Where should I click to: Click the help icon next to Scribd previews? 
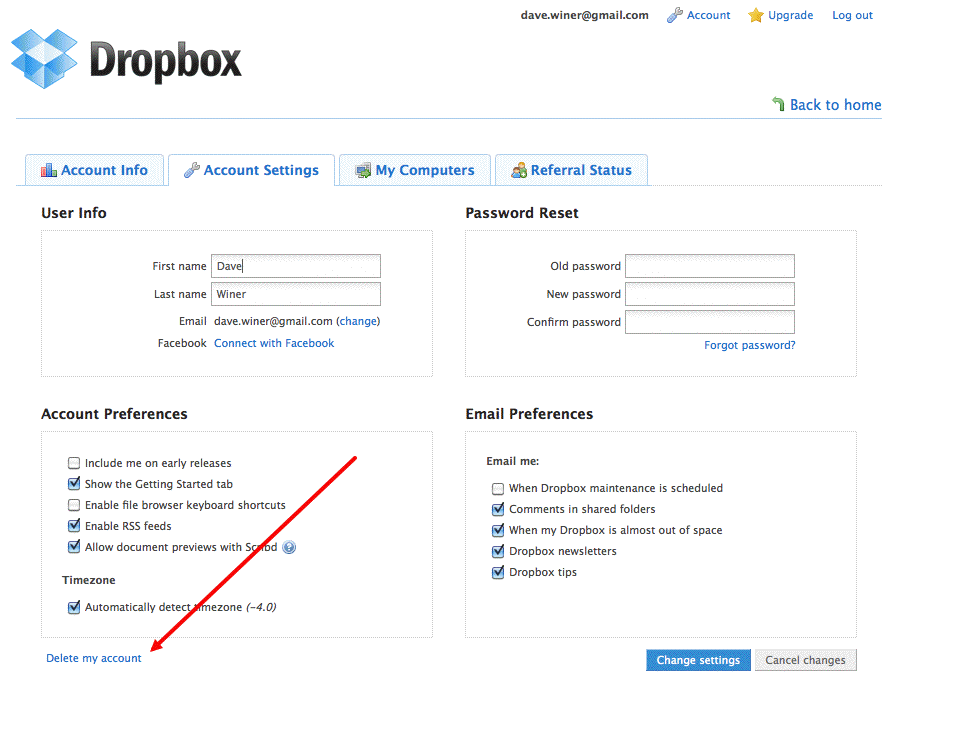[289, 547]
